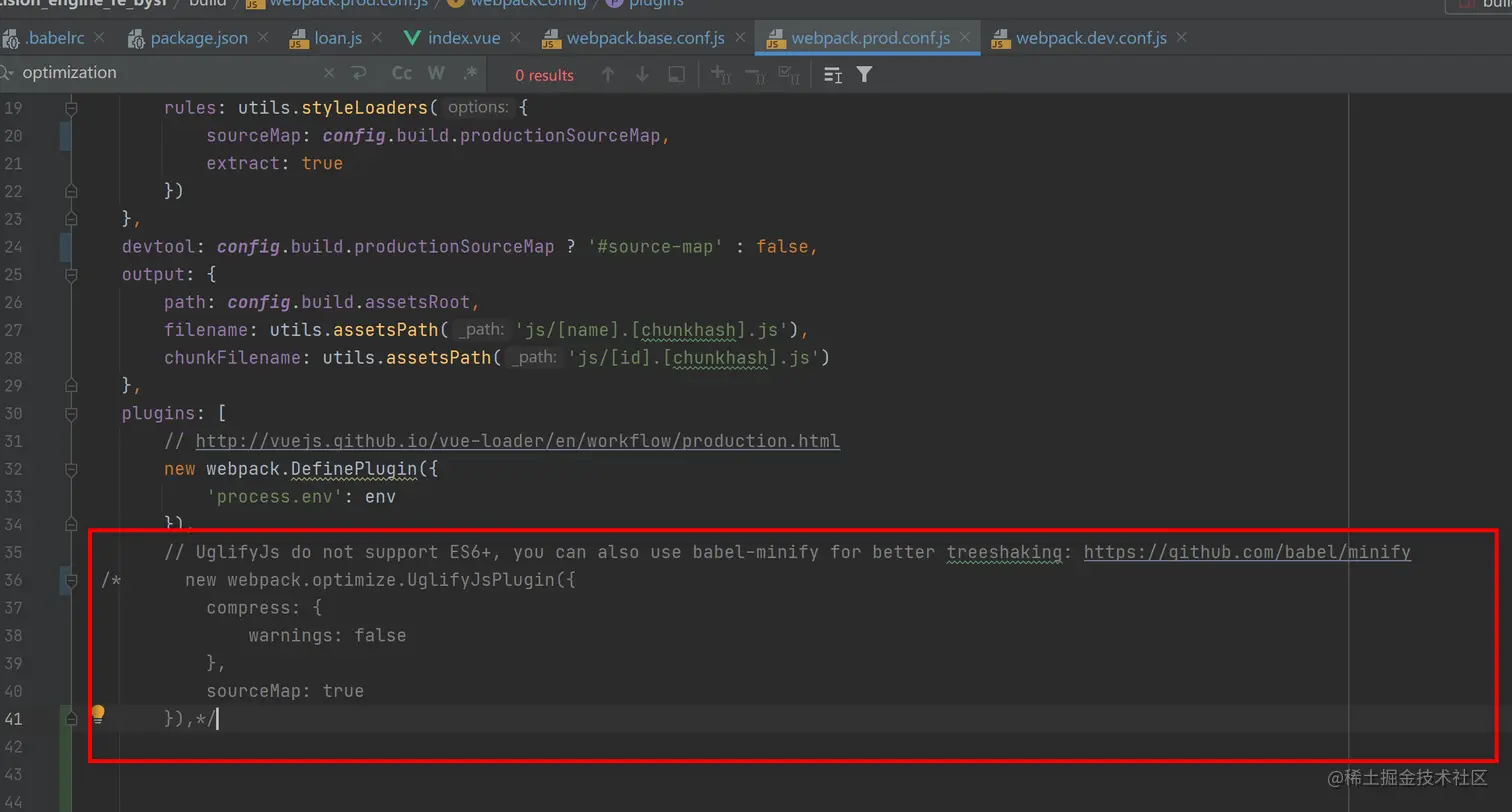Click 'styleLoaders' on line 19
The width and height of the screenshot is (1512, 812).
click(364, 107)
